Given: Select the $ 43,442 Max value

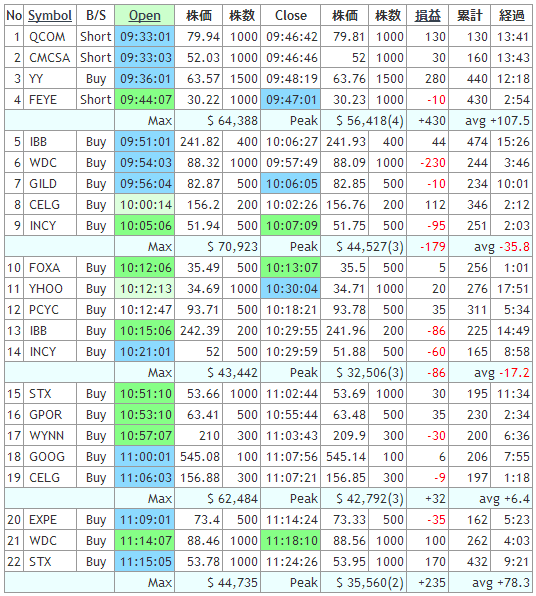Looking at the screenshot, I should (218, 373).
